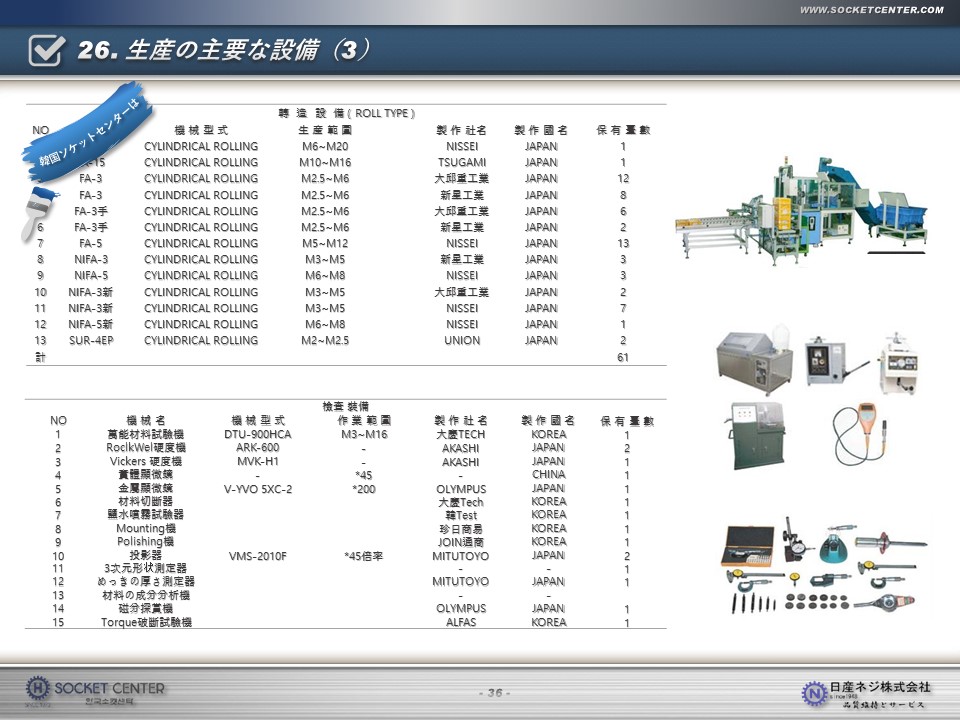
Task: Click the page number 36 in footer
Action: click(x=495, y=693)
